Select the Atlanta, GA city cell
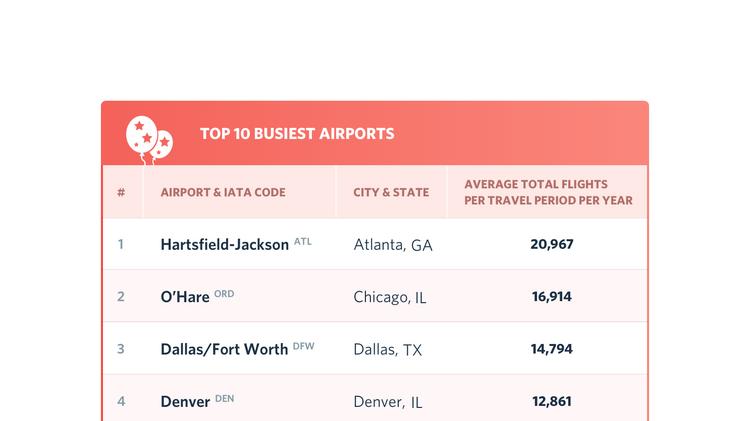Screen dimensions: 750x421 (393, 245)
